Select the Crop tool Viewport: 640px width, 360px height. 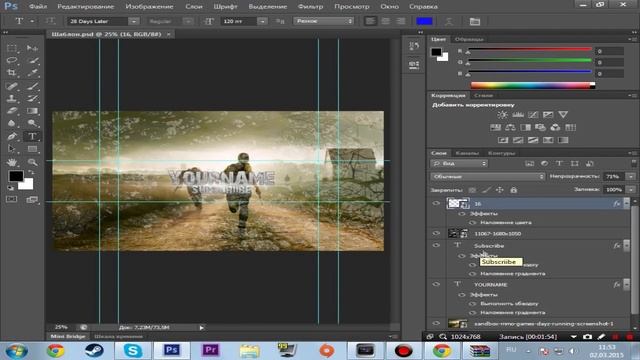point(12,73)
